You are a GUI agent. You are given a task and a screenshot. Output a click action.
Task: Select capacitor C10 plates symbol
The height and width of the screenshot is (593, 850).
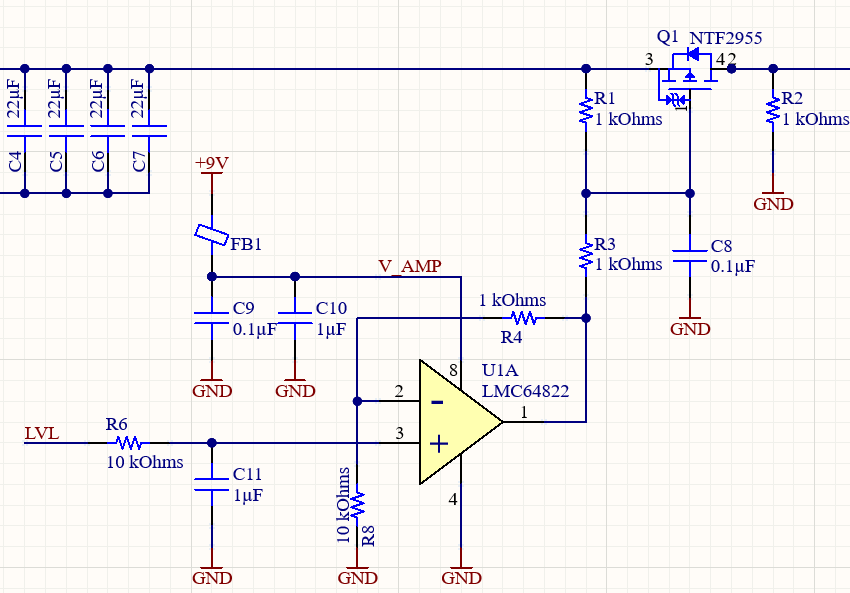[295, 318]
